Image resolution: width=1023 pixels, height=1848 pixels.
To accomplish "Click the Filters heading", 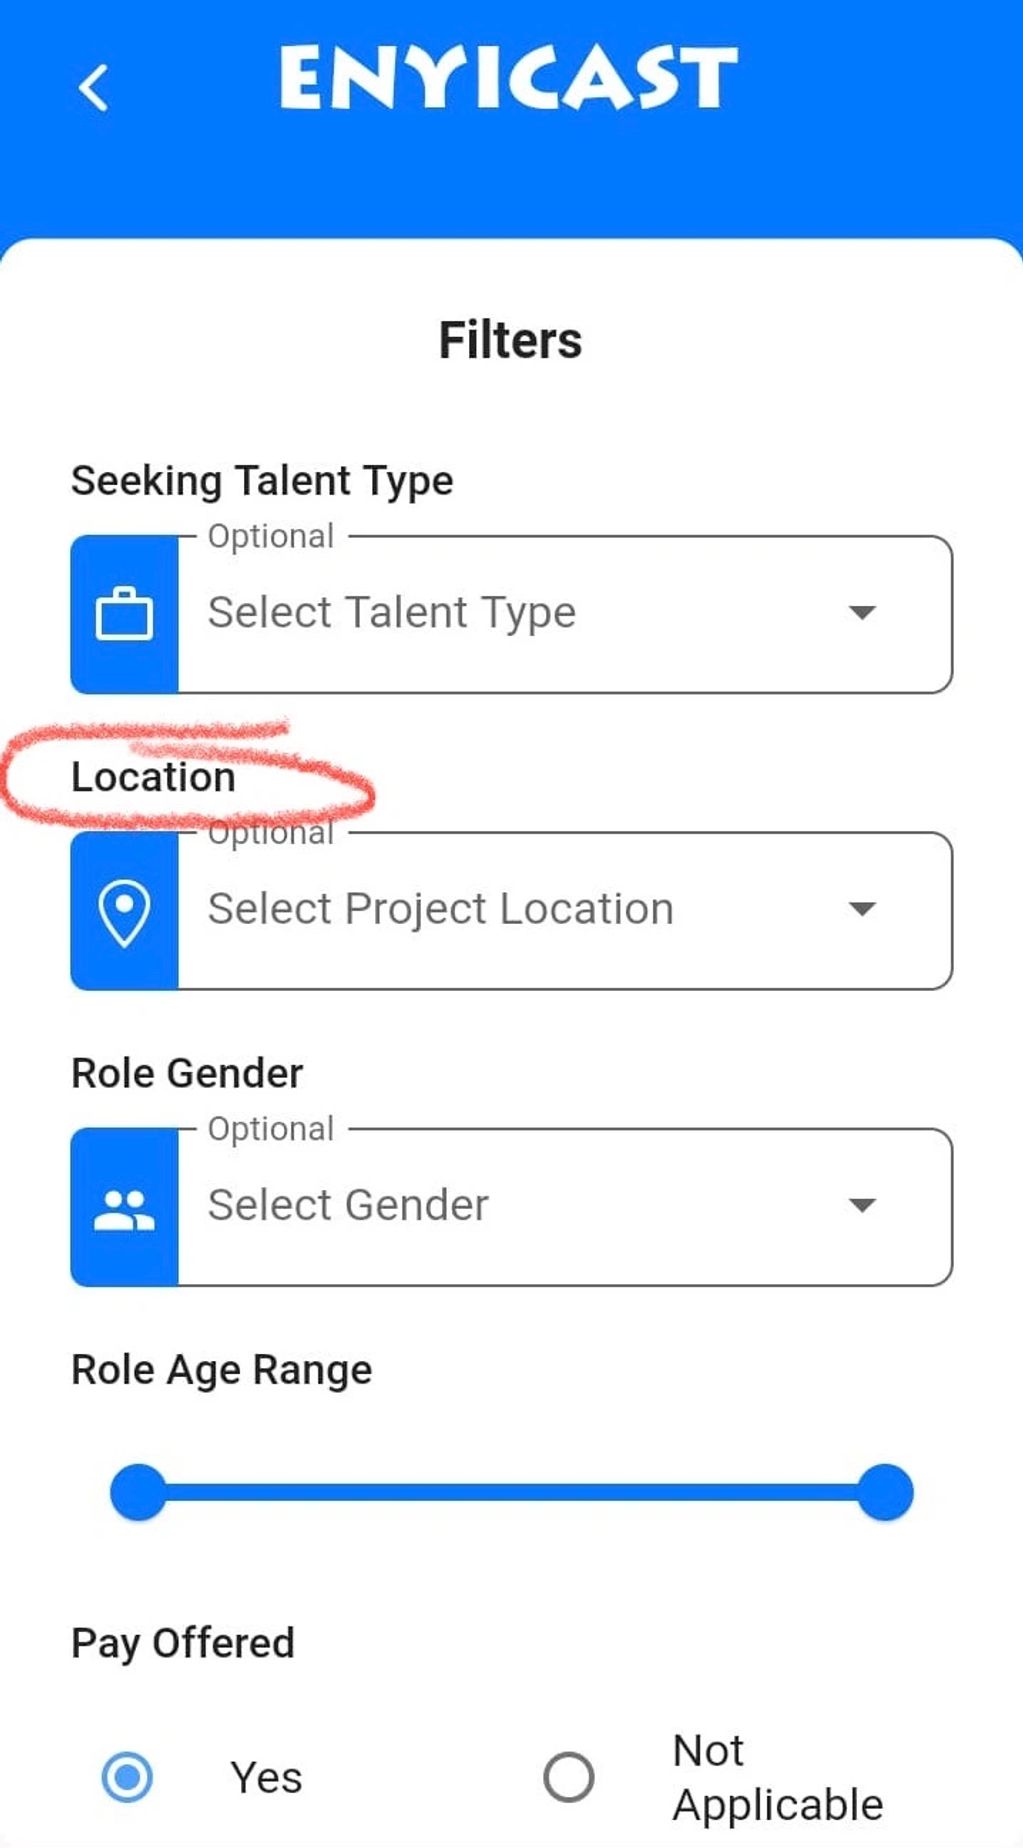I will (x=510, y=340).
